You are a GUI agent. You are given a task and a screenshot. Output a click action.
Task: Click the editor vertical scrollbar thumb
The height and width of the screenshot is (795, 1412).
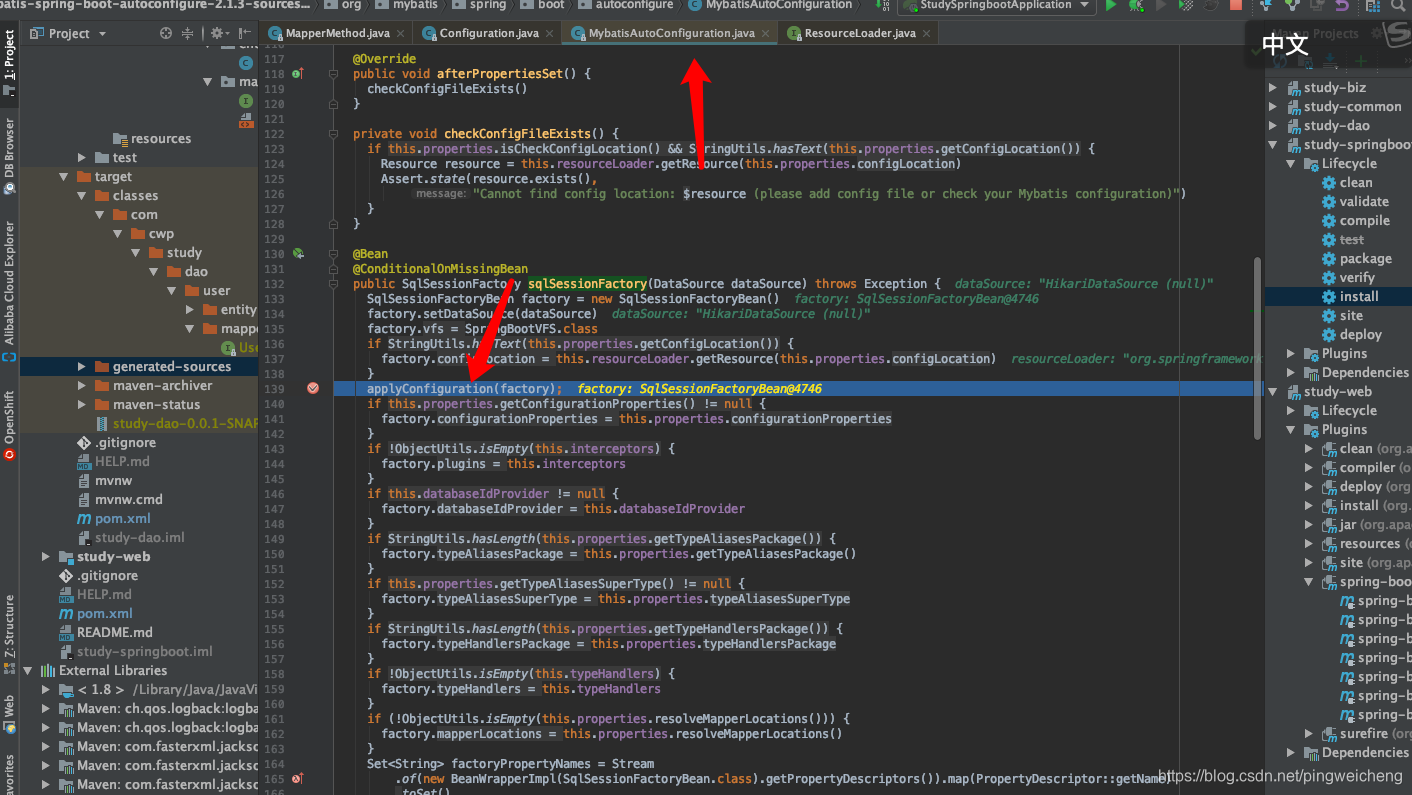coord(1258,347)
